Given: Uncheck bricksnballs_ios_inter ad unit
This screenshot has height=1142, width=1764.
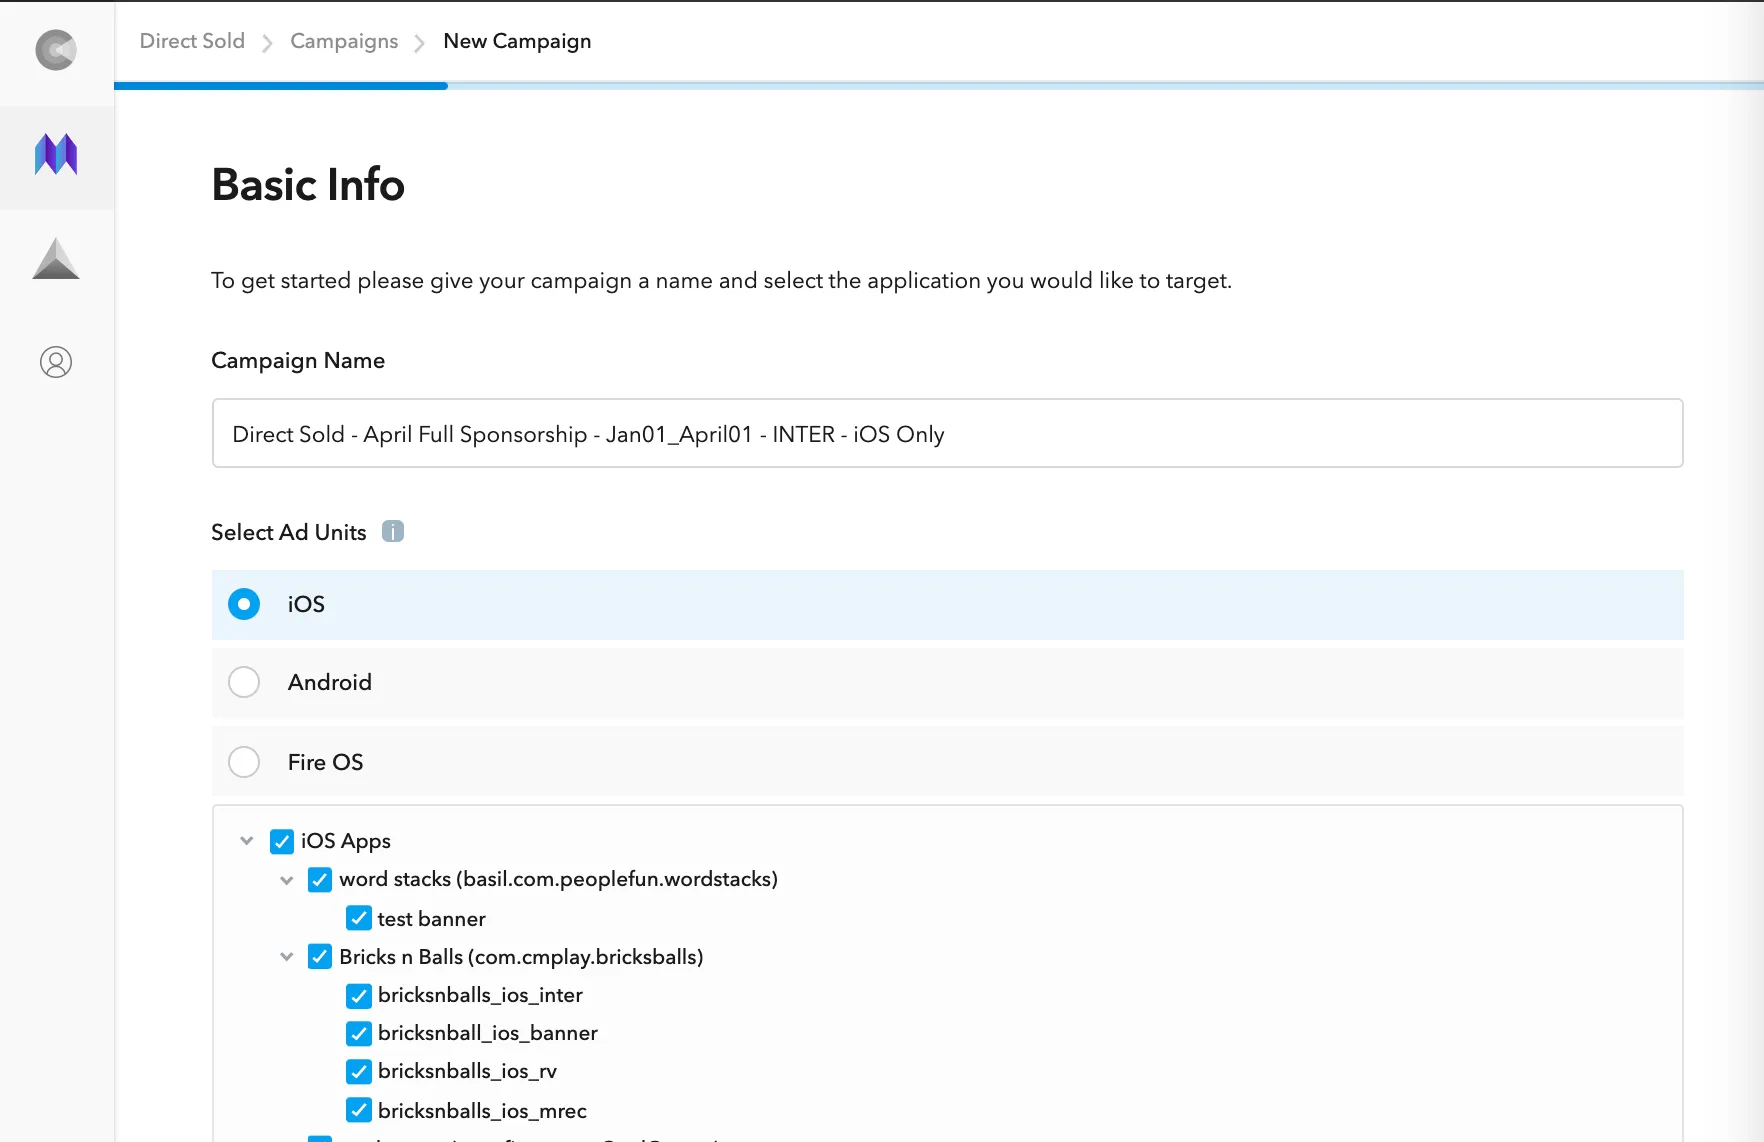Looking at the screenshot, I should click(359, 995).
